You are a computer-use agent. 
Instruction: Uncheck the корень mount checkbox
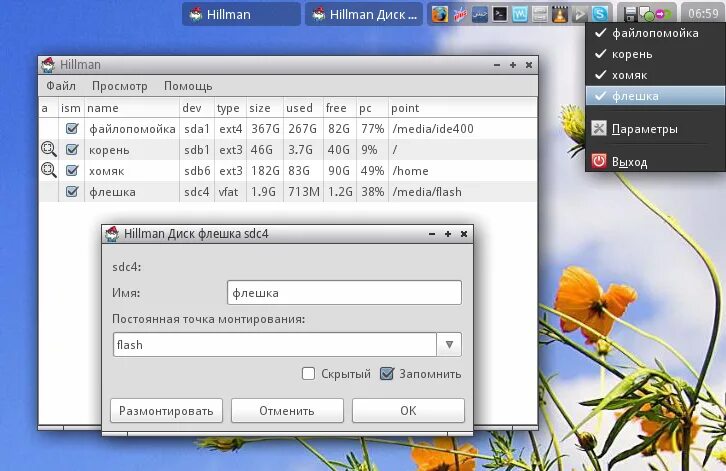[x=72, y=149]
